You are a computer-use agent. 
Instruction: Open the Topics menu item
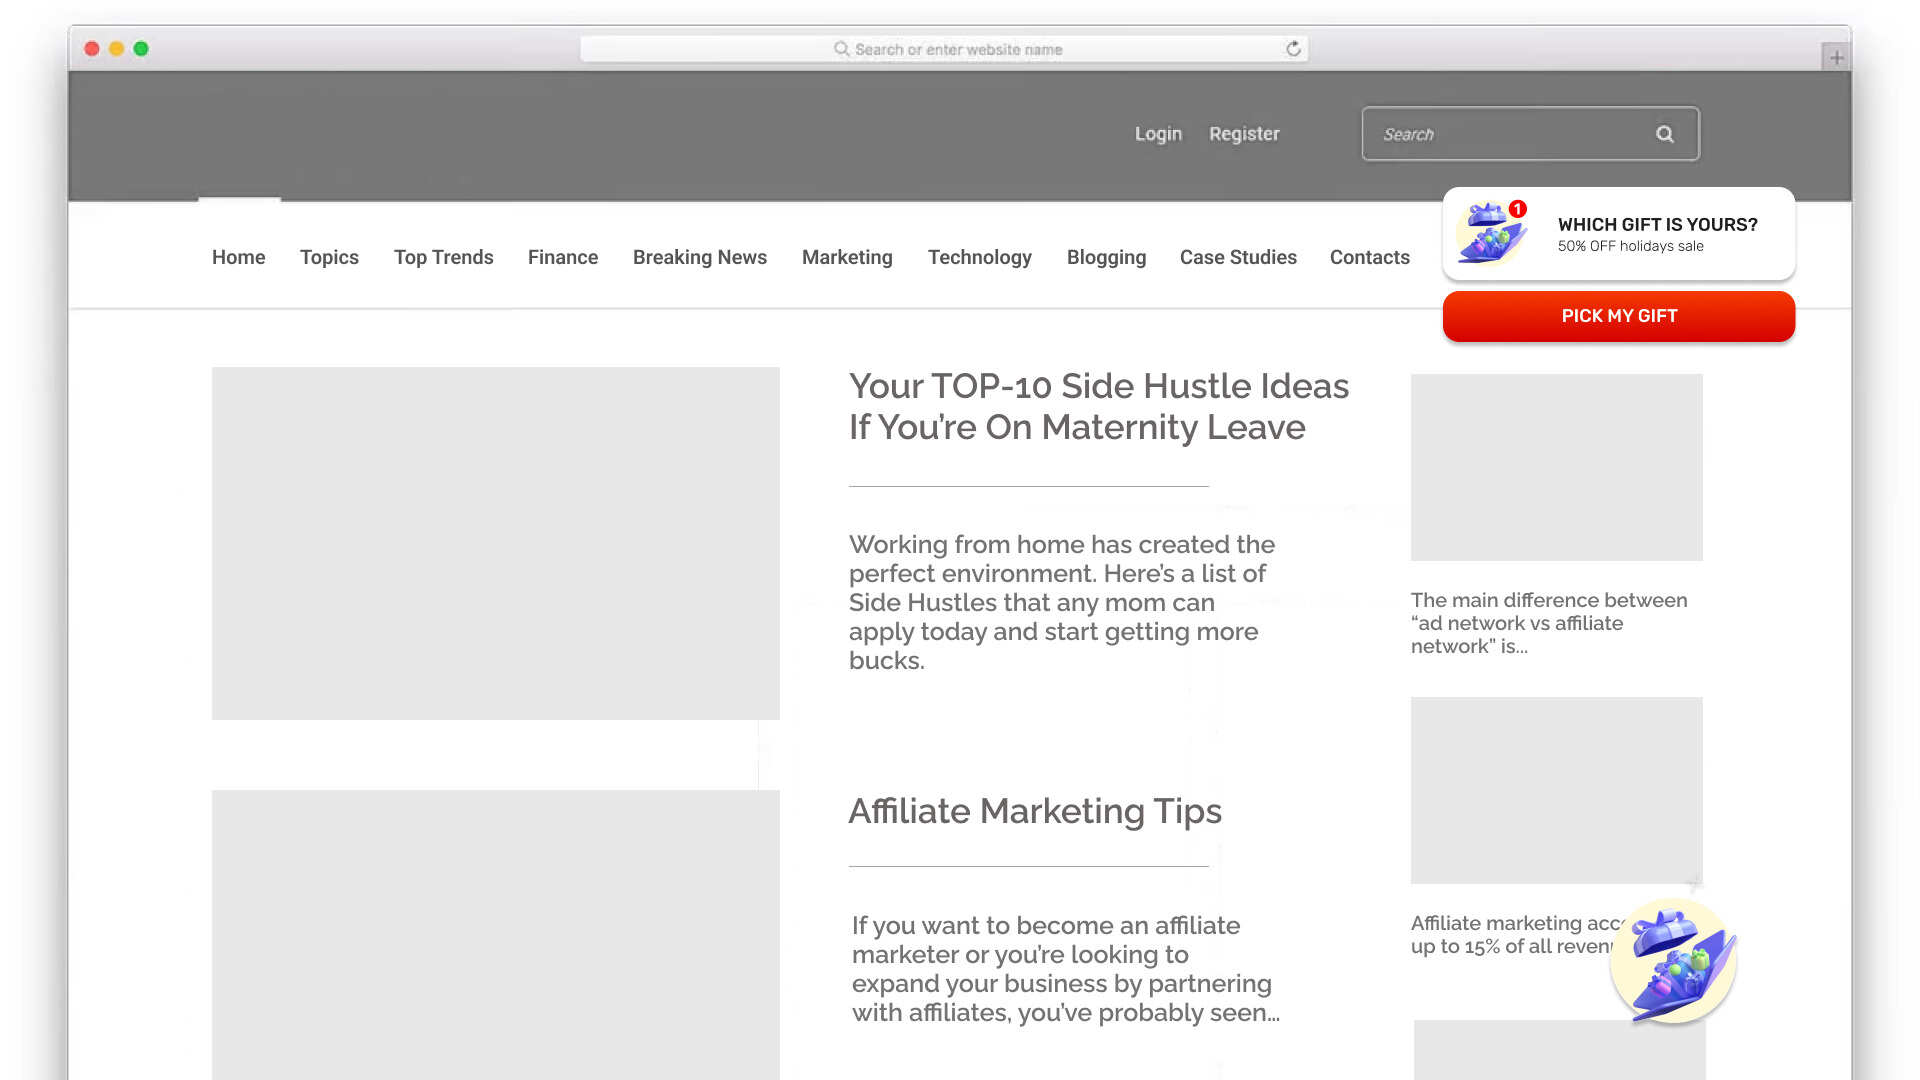329,257
